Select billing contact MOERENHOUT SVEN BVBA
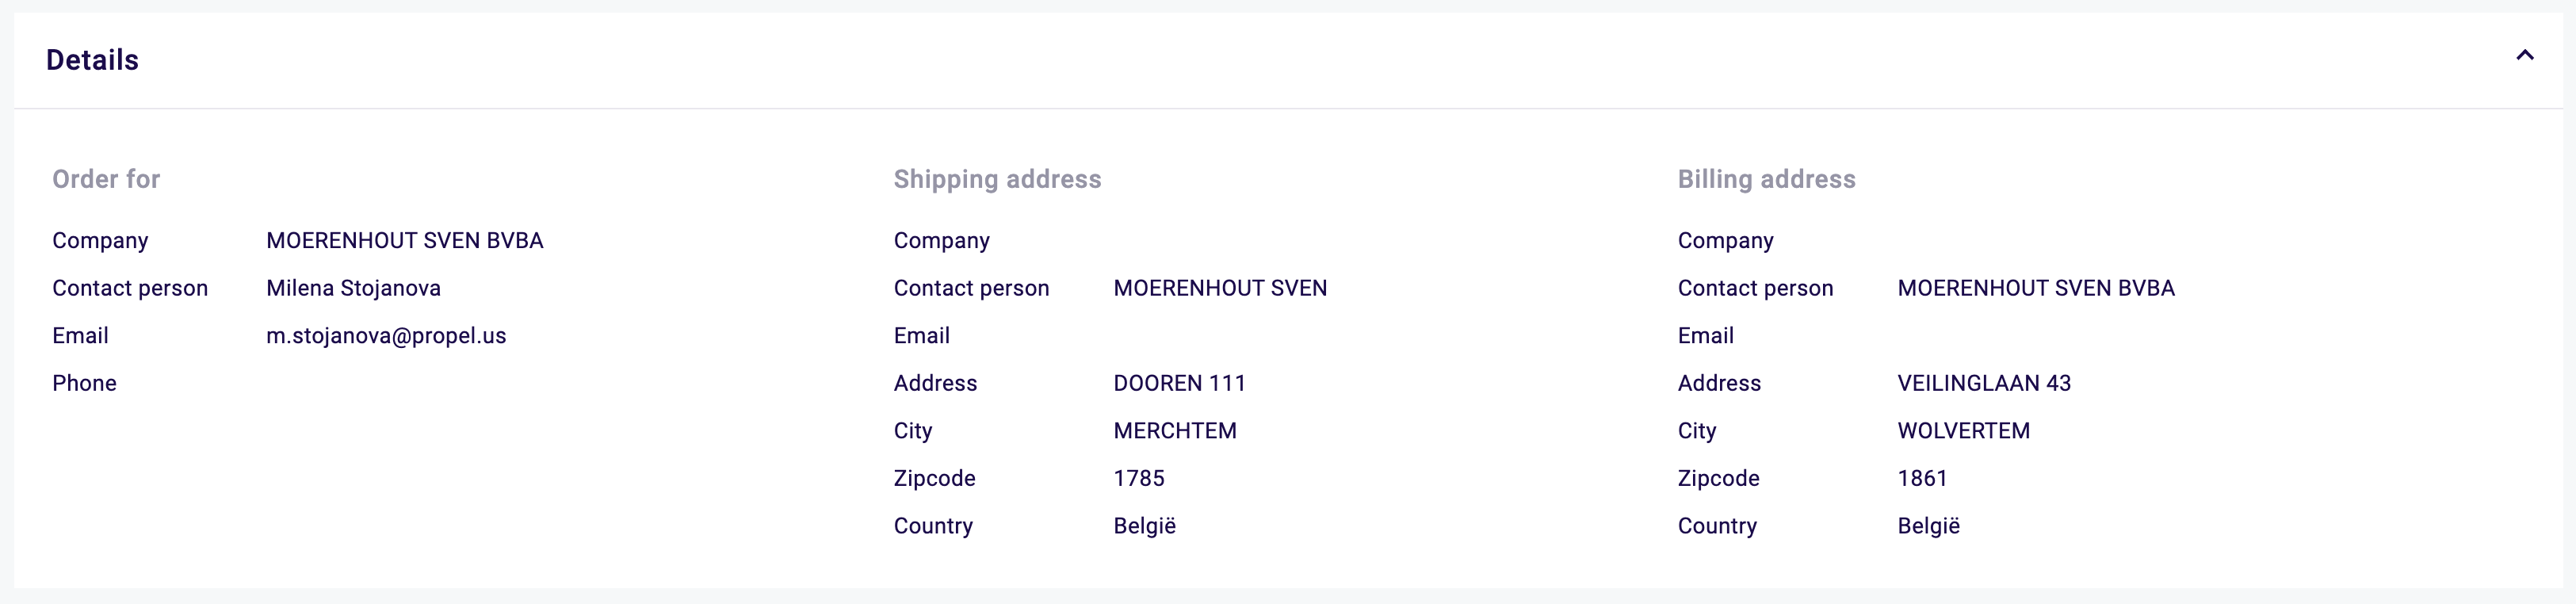Screen dimensions: 2576x604 point(2036,288)
